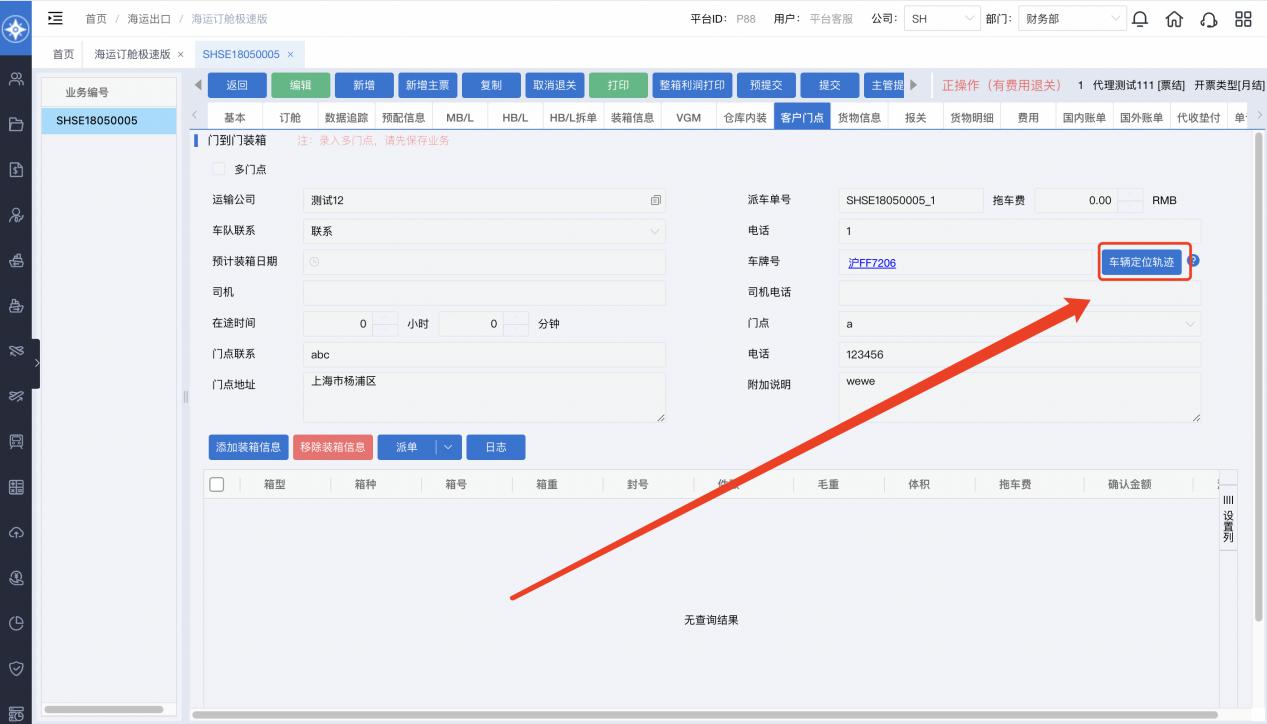Image resolution: width=1267 pixels, height=724 pixels.
Task: Open the four-squares app grid icon
Action: (1243, 19)
